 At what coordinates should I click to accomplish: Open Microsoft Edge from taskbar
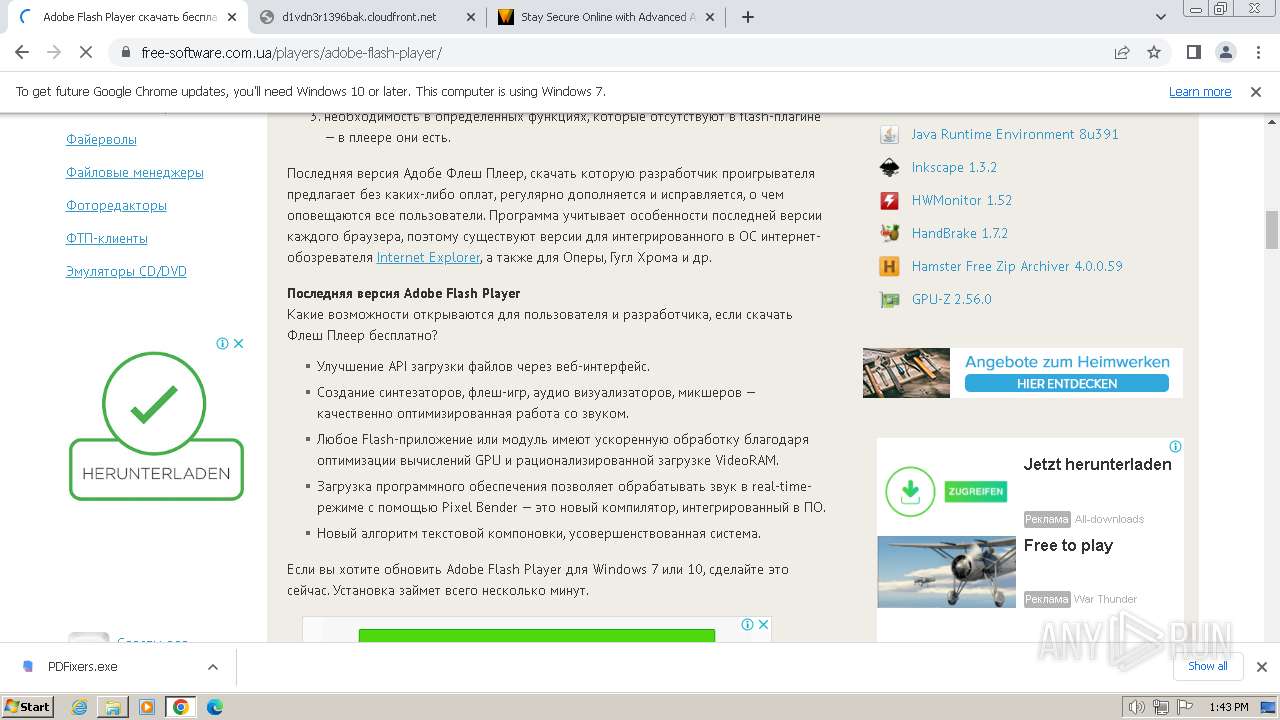(x=215, y=707)
